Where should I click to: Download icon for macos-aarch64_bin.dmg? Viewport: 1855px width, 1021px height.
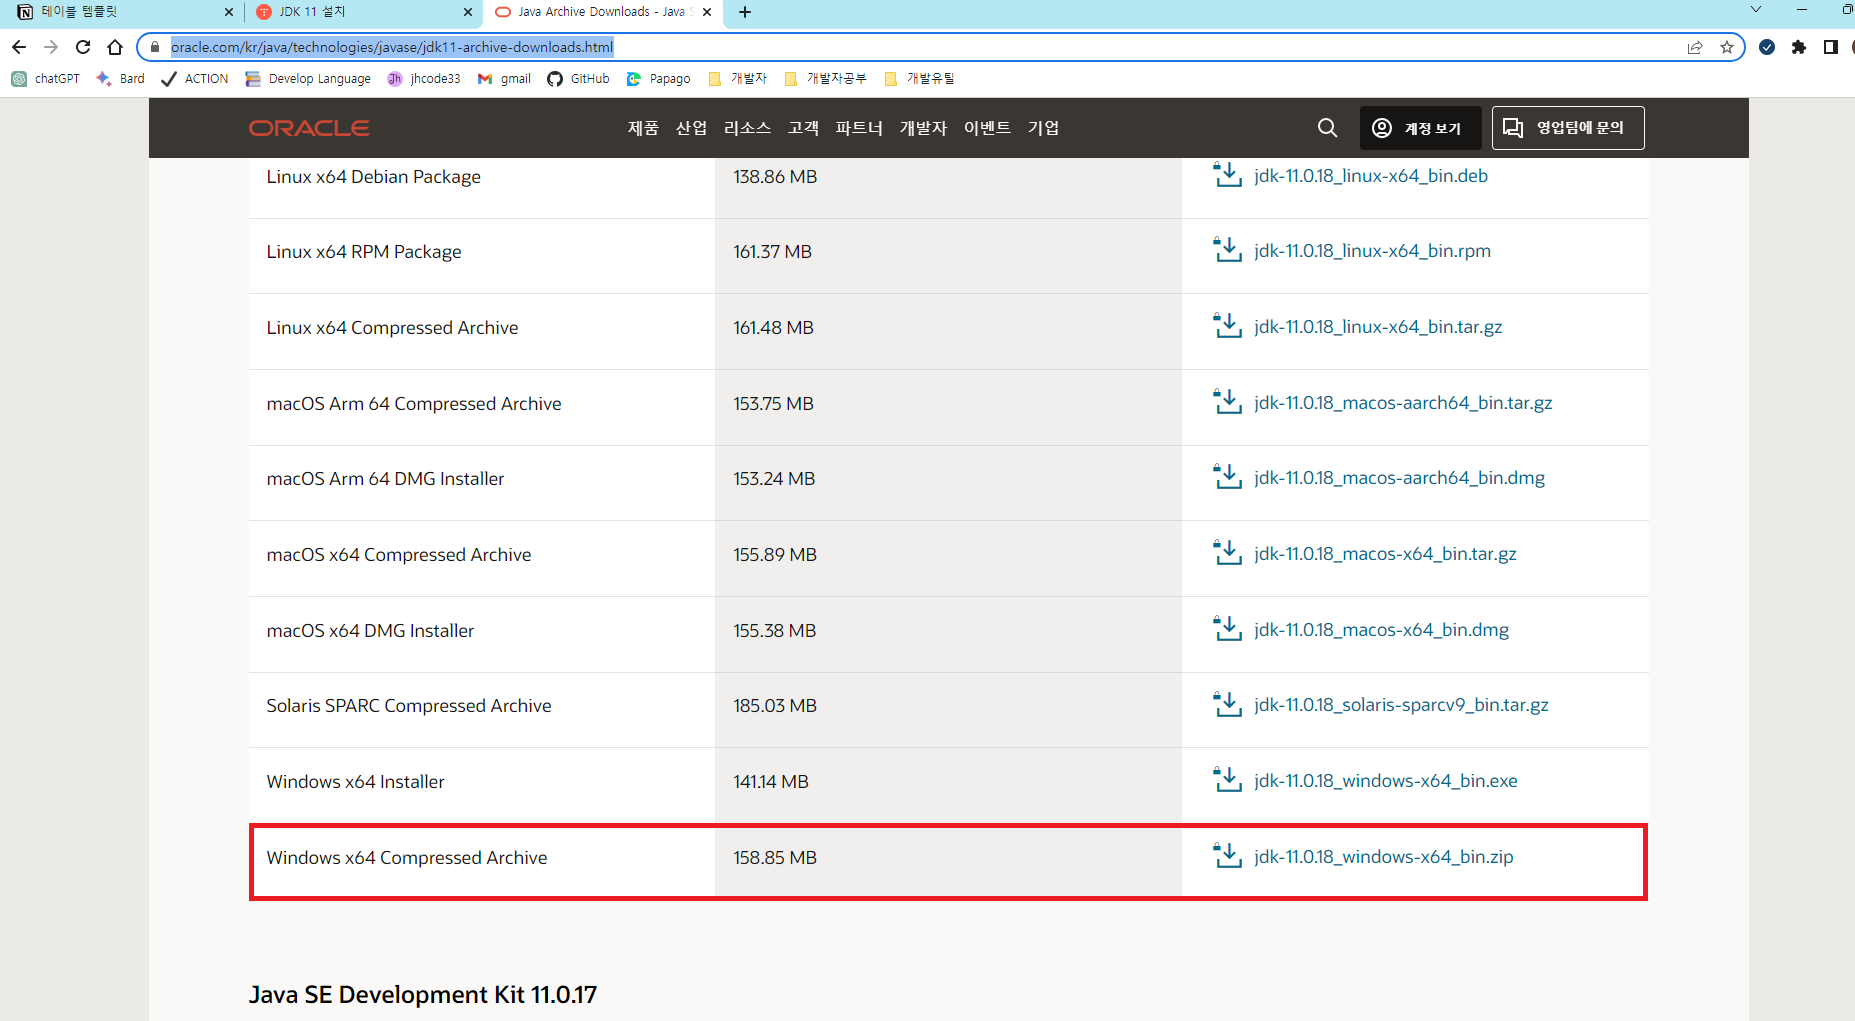(1227, 476)
